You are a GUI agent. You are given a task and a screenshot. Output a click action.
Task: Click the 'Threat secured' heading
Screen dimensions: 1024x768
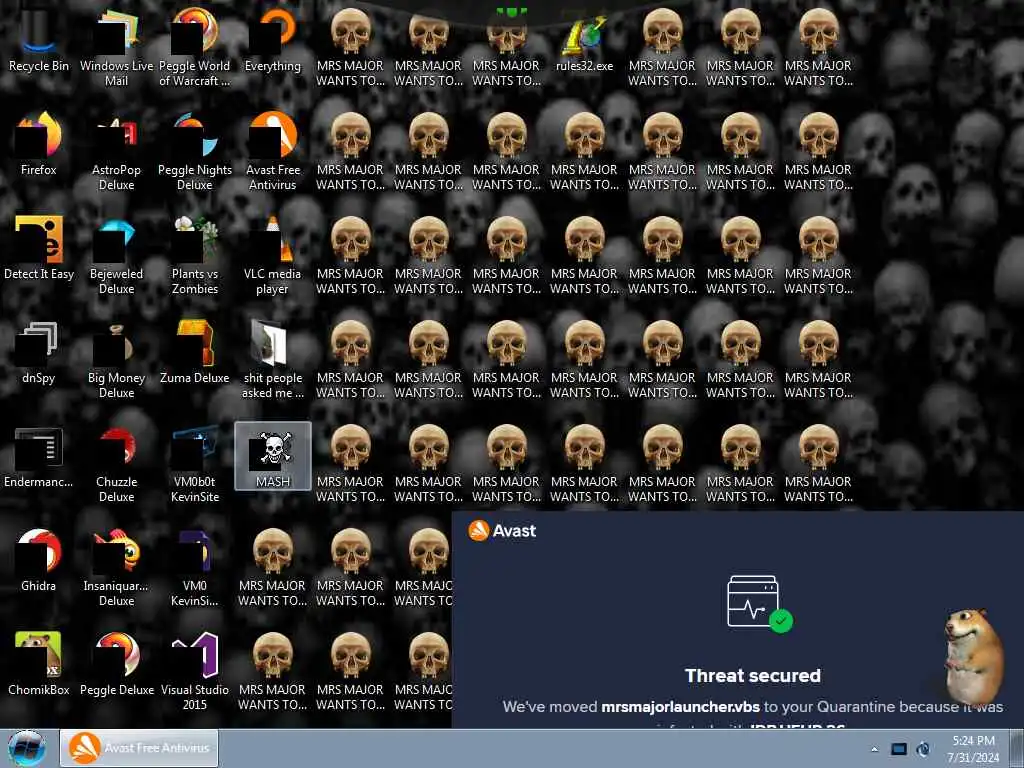click(752, 675)
